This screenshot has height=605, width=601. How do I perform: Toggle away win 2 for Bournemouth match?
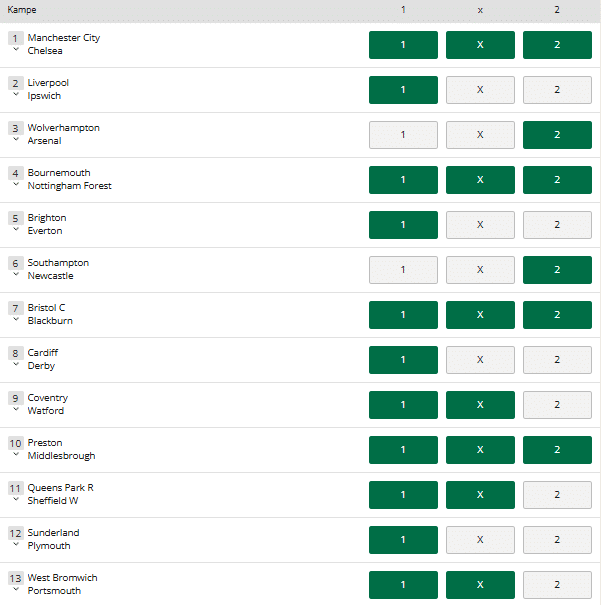[557, 180]
